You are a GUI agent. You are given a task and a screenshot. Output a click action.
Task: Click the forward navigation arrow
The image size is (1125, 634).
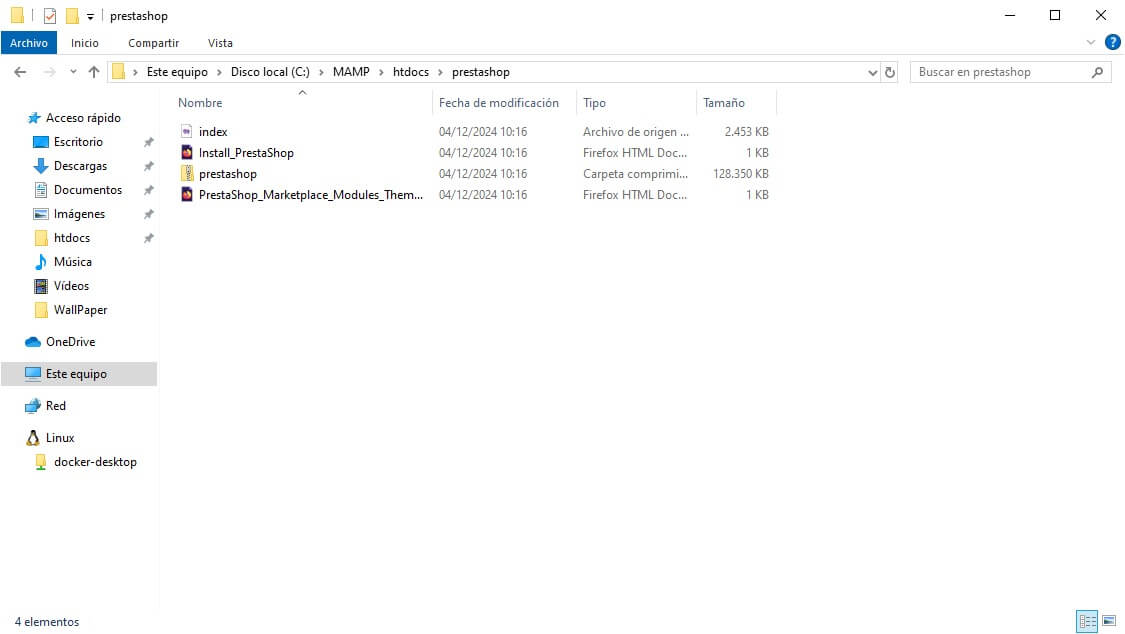[x=49, y=72]
